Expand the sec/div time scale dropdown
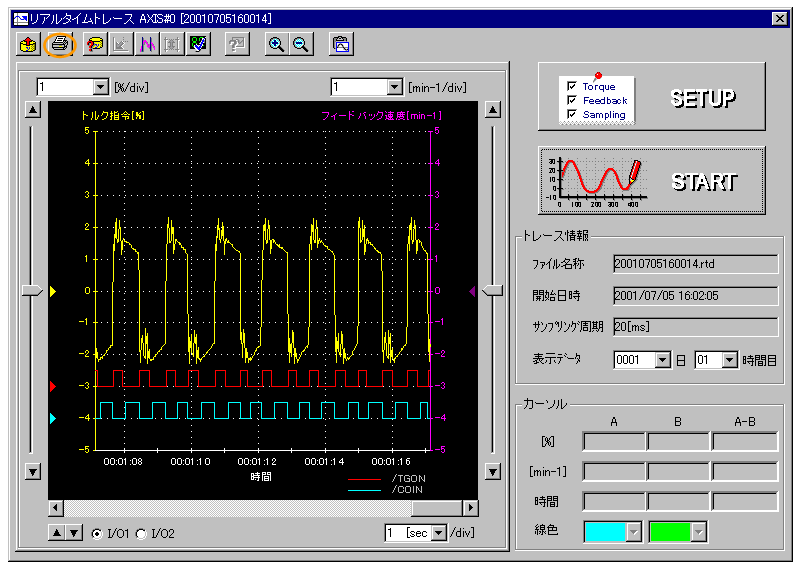 (x=440, y=533)
